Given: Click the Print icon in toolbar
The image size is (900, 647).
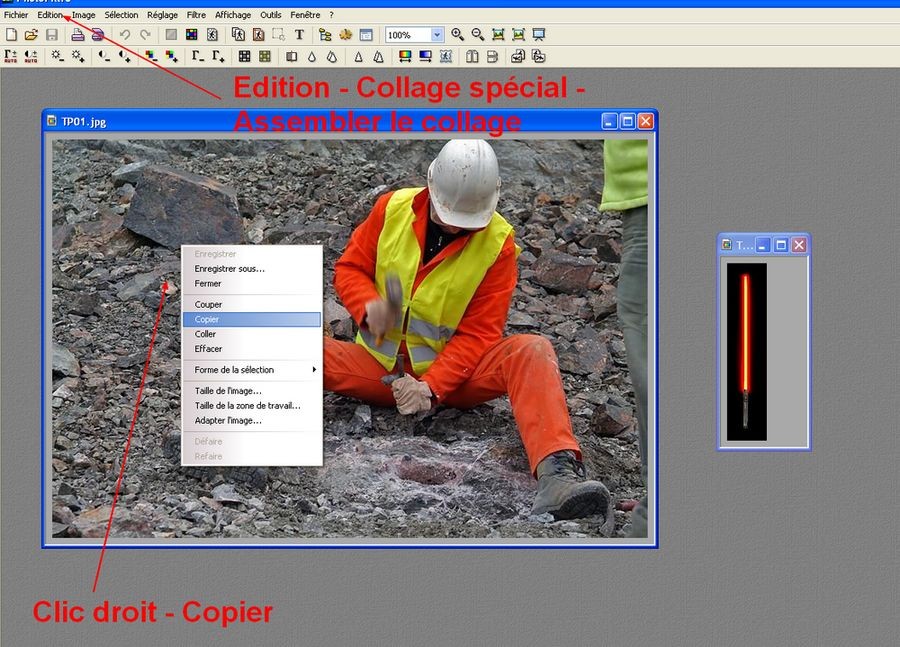Looking at the screenshot, I should 77,35.
